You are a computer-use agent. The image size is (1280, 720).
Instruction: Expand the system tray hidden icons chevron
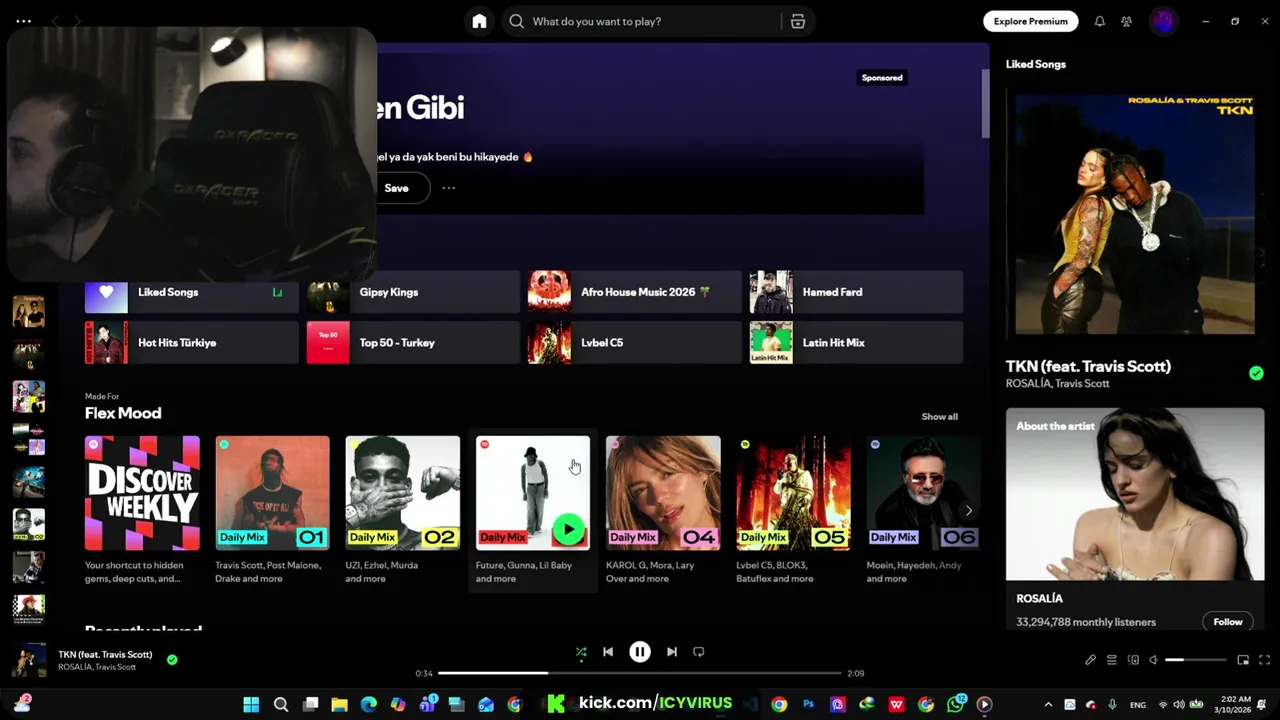coord(1048,704)
